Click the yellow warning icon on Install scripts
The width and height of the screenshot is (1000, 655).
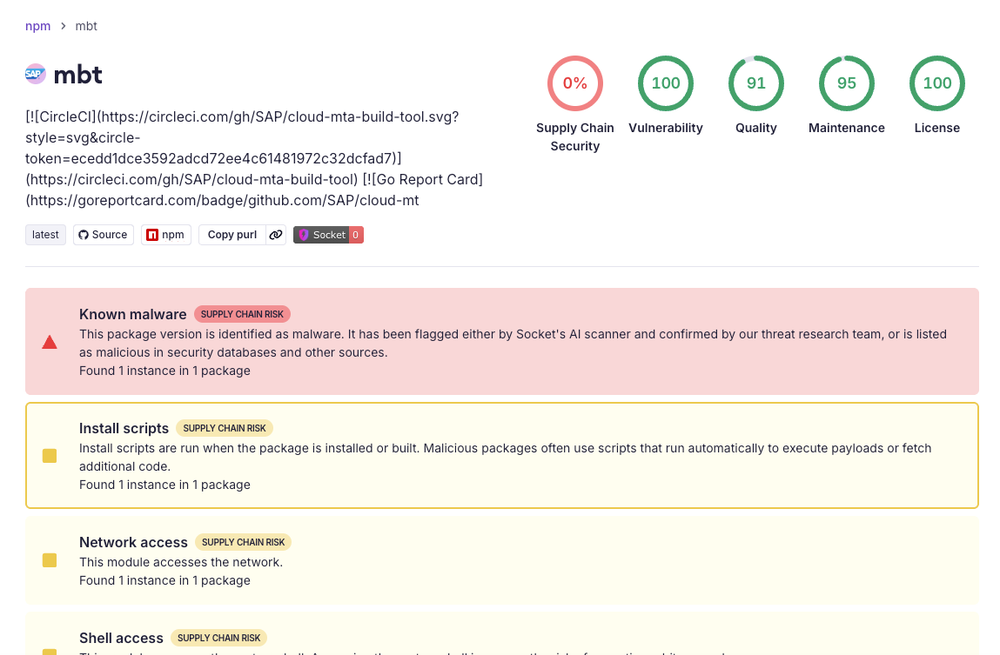pyautogui.click(x=49, y=455)
